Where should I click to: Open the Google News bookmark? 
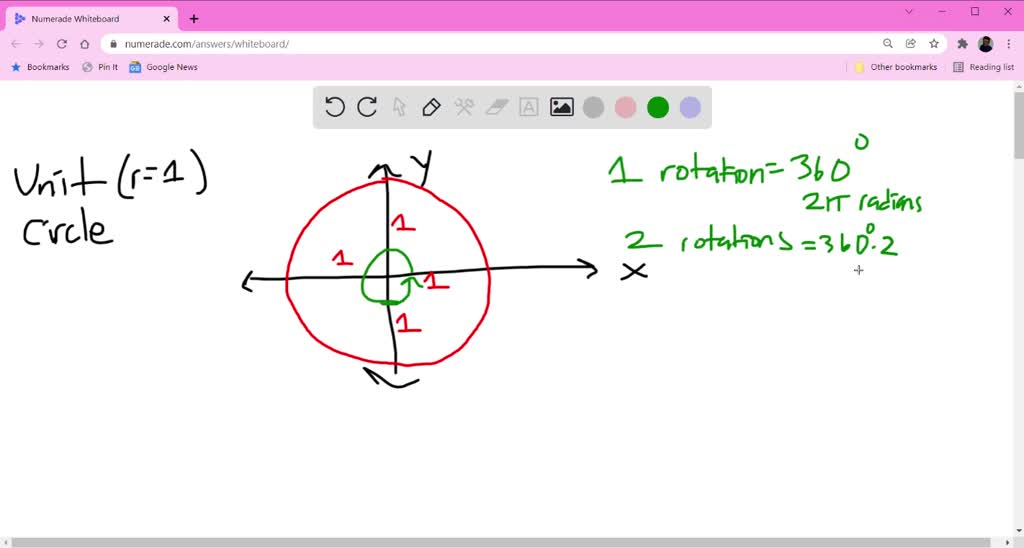163,67
